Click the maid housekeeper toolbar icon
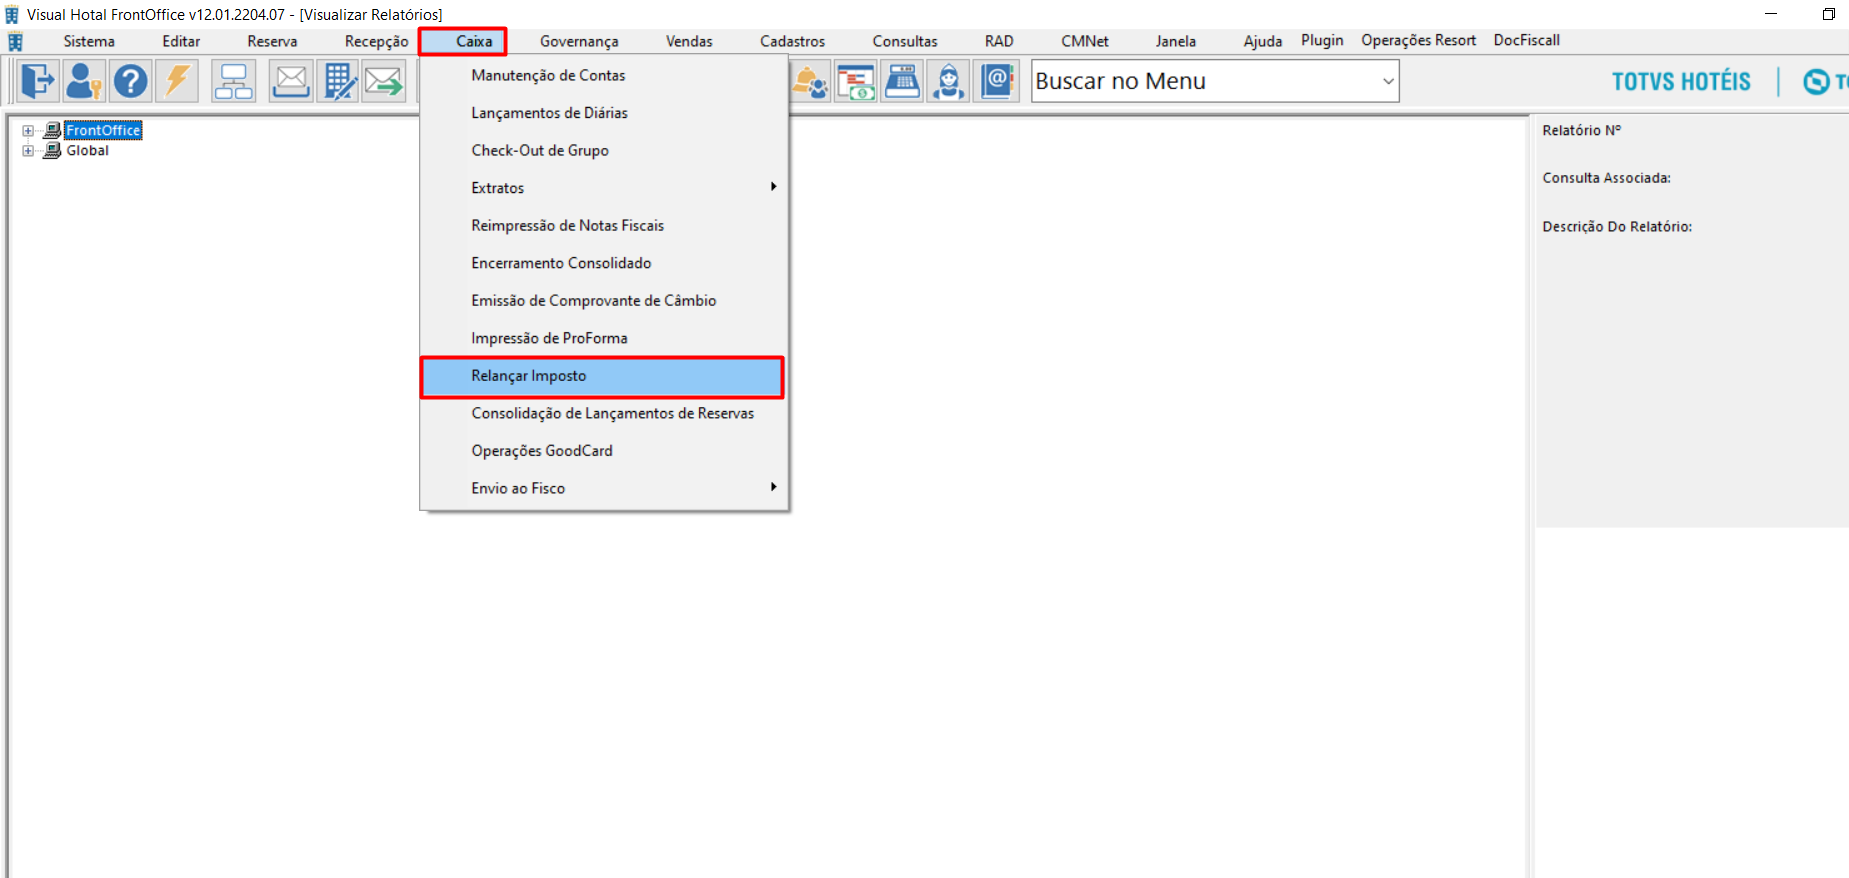1849x878 pixels. pos(948,81)
